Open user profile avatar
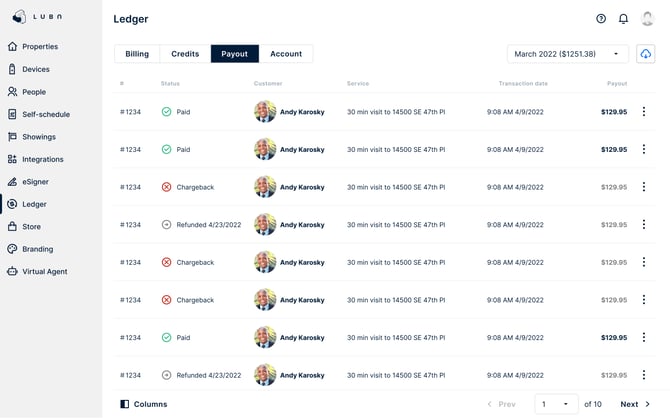The image size is (670, 418). 647,18
